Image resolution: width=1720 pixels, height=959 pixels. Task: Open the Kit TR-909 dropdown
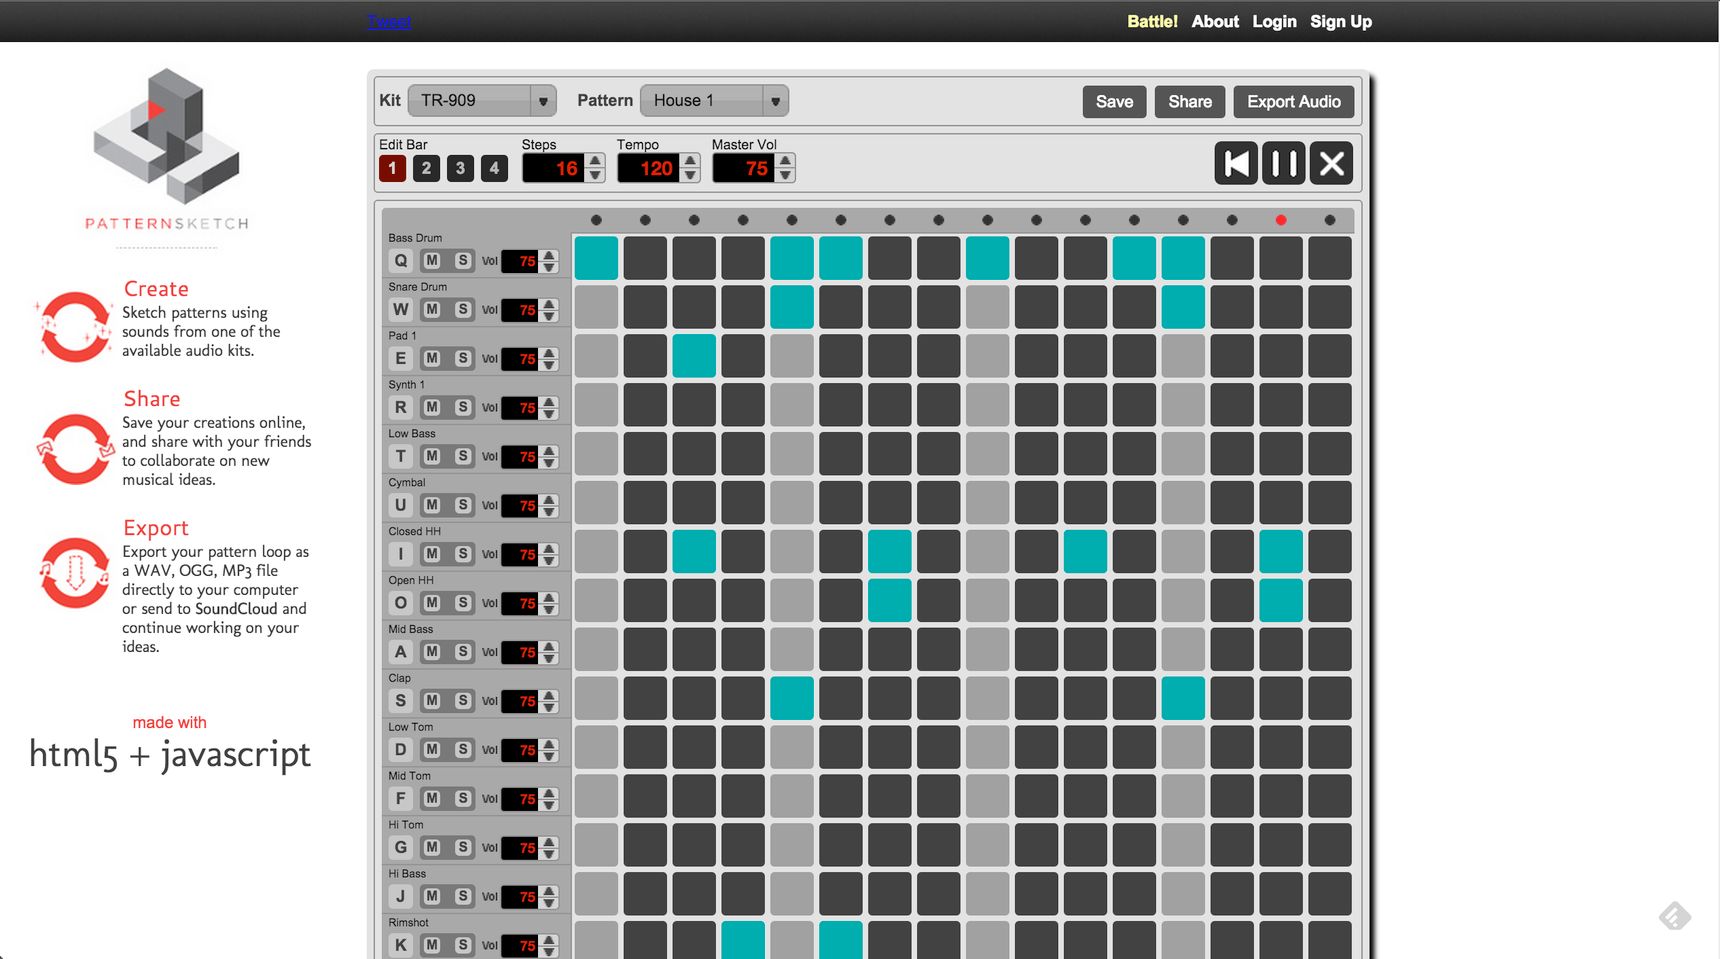point(482,101)
